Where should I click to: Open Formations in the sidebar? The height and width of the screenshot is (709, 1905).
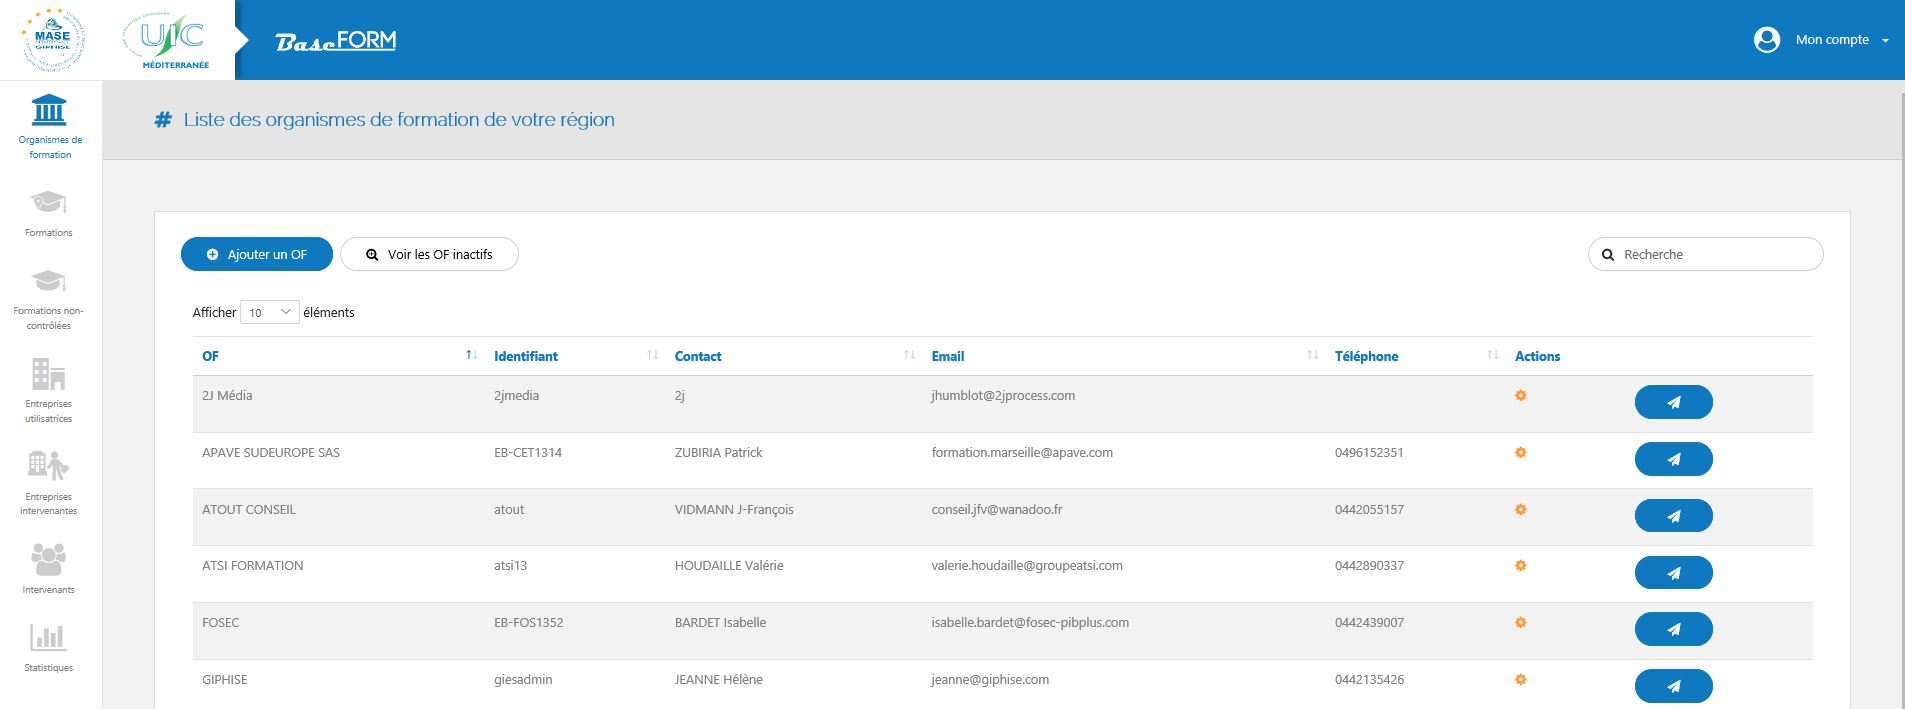coord(49,203)
